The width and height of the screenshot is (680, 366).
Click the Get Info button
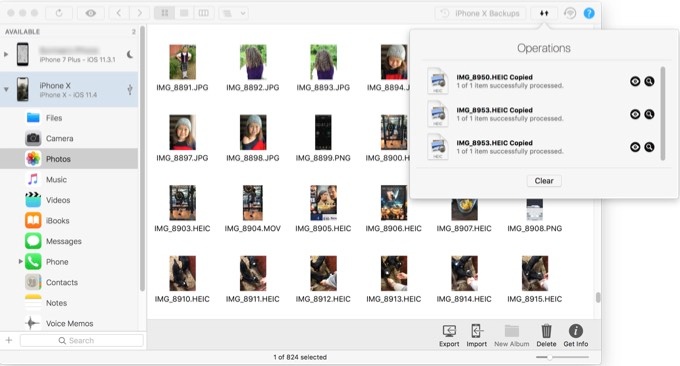(x=576, y=336)
